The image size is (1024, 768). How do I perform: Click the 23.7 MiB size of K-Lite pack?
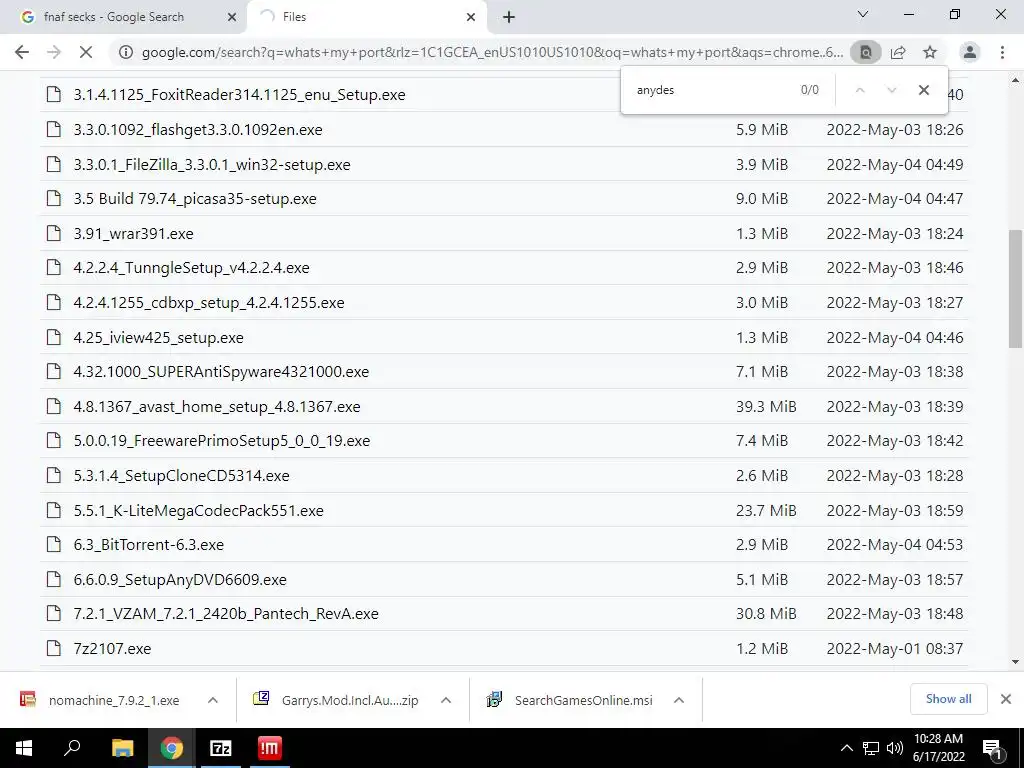click(x=766, y=511)
